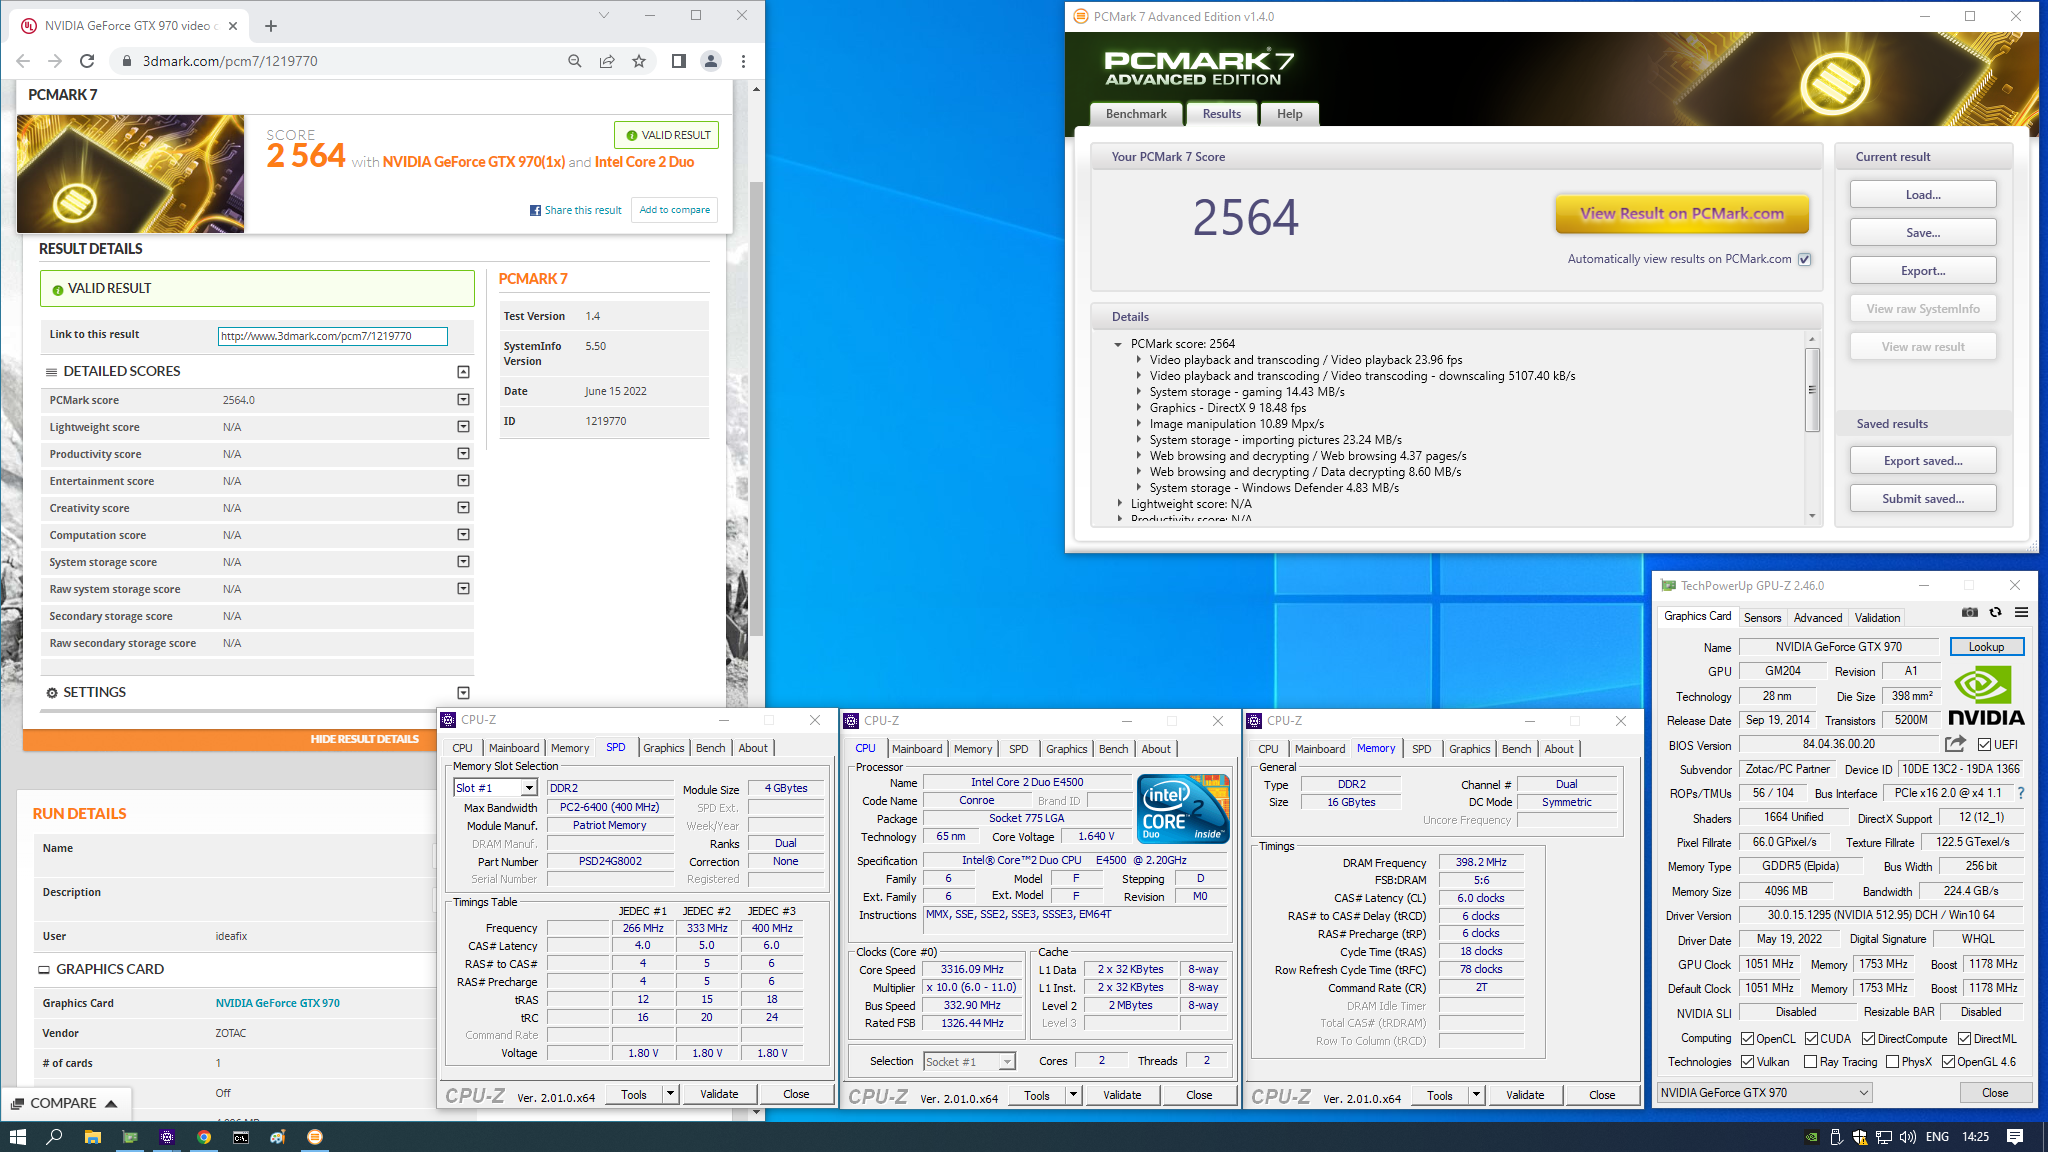Open the Advanced tab in GPU-Z

coord(1817,618)
